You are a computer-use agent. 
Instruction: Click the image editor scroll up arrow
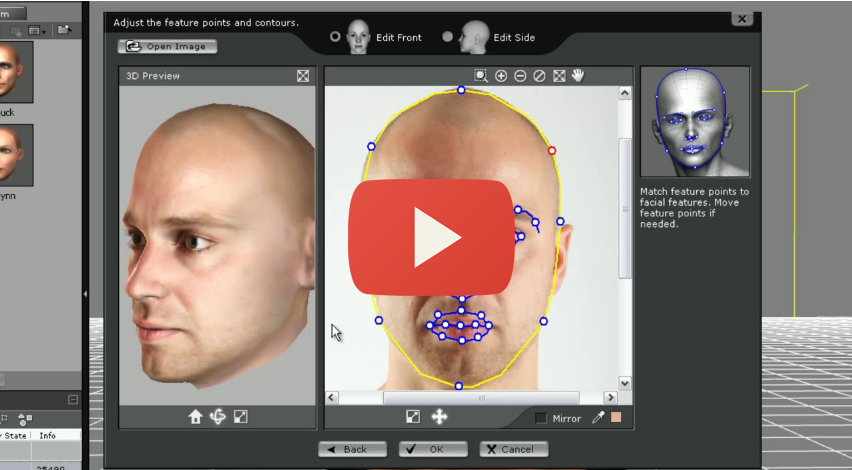click(x=625, y=93)
